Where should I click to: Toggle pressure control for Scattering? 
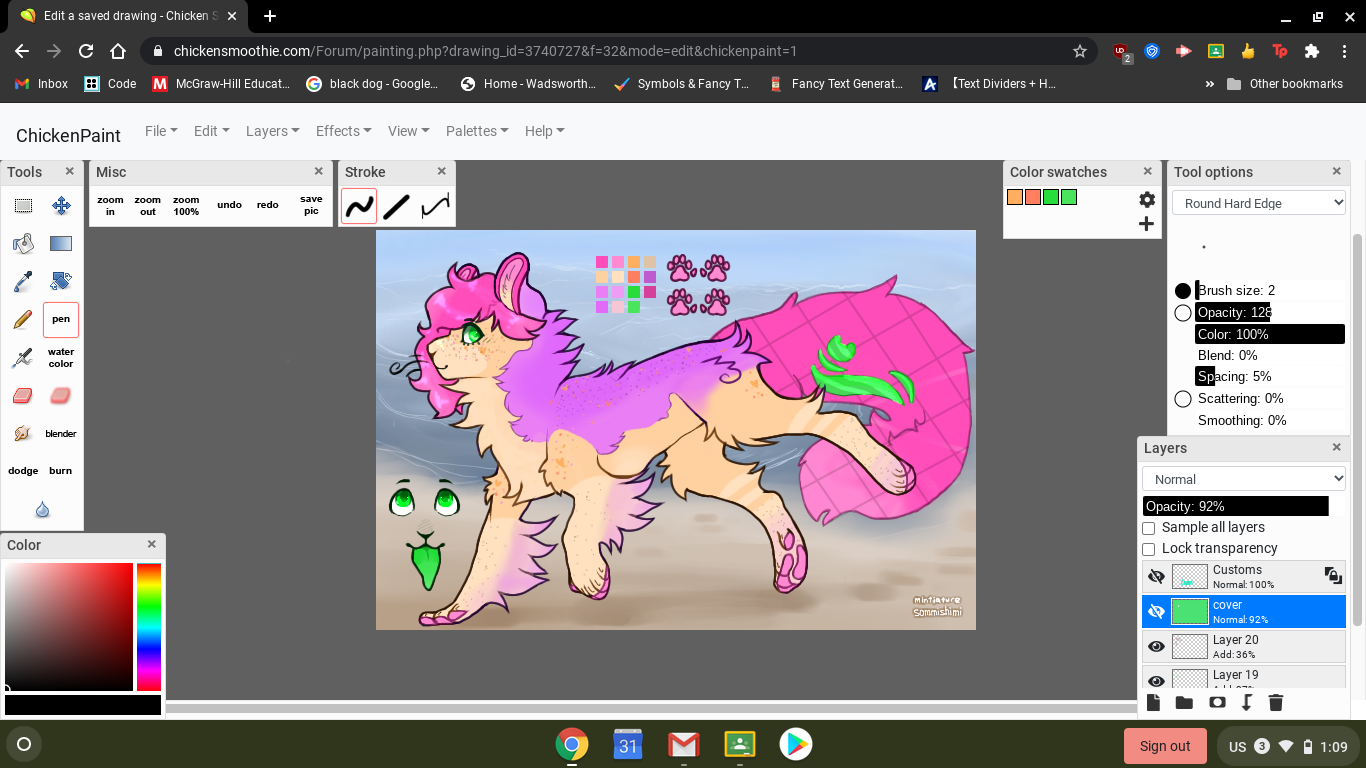tap(1183, 399)
